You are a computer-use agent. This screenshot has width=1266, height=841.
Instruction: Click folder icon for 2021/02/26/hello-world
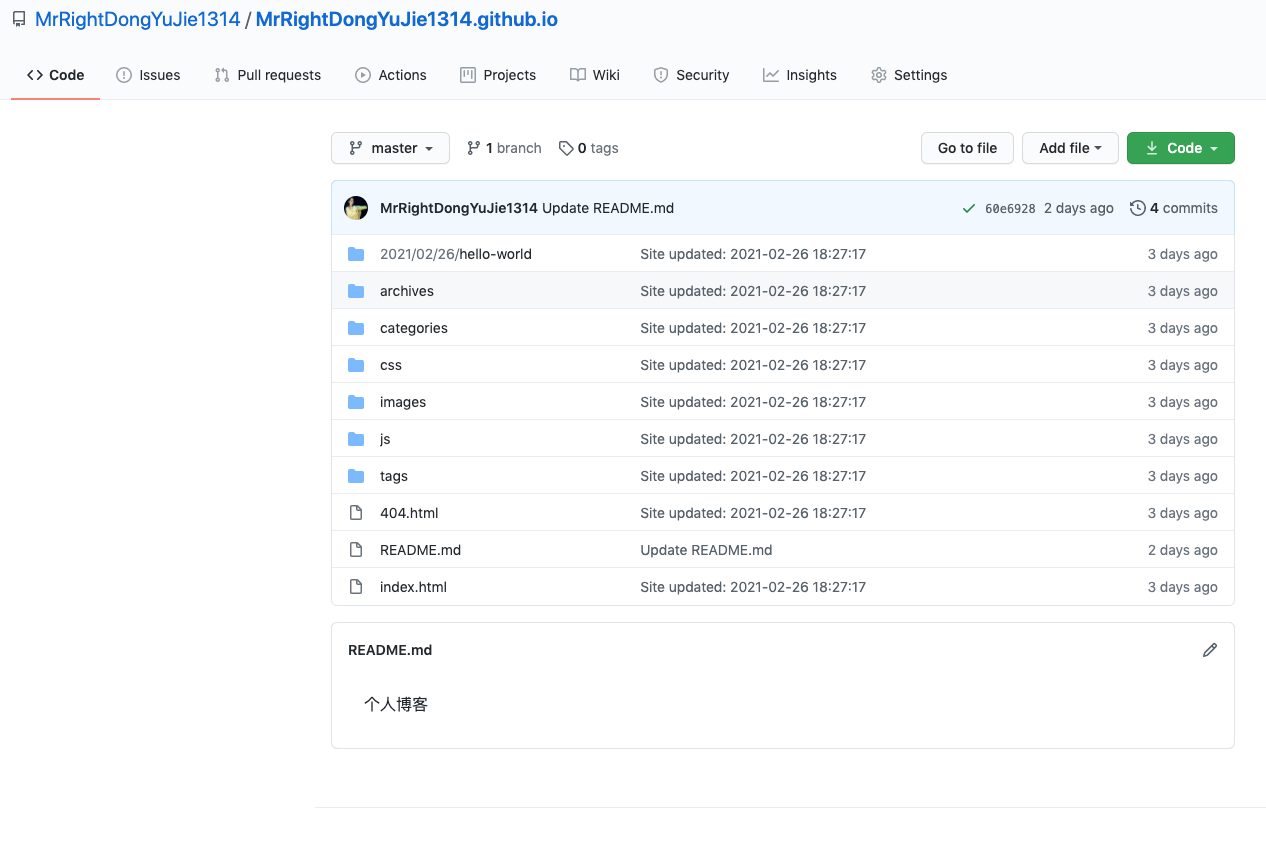pos(356,254)
